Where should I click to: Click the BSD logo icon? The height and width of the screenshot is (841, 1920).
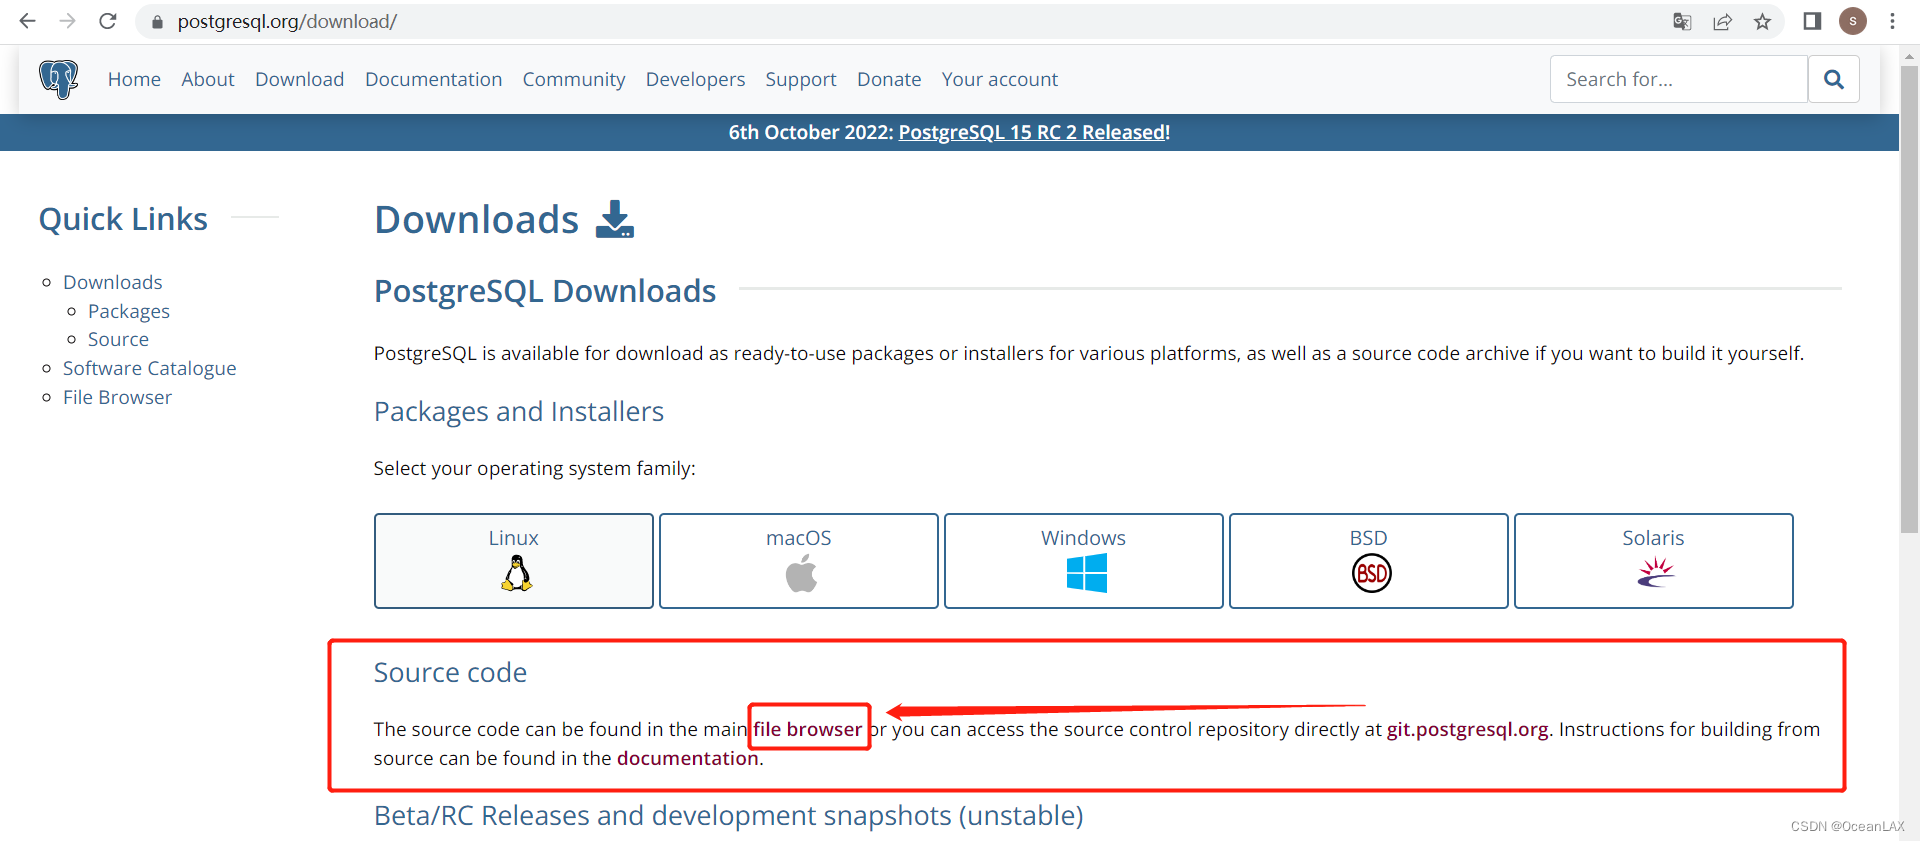click(1371, 573)
